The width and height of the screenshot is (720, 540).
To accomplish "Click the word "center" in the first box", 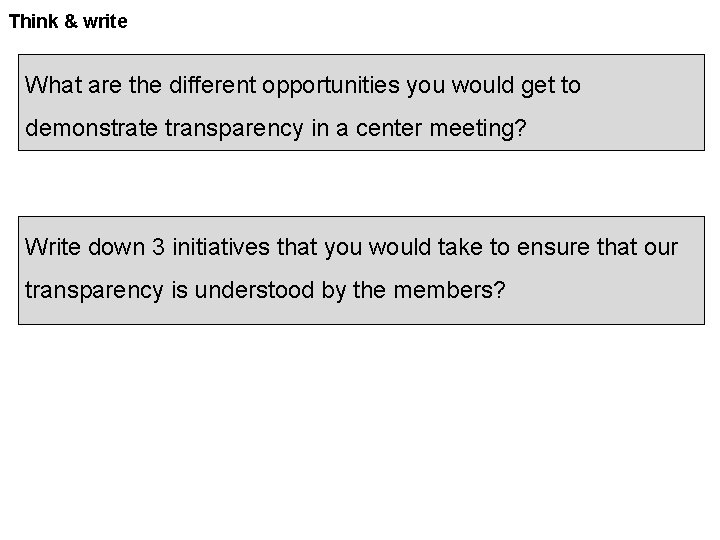I will [388, 129].
